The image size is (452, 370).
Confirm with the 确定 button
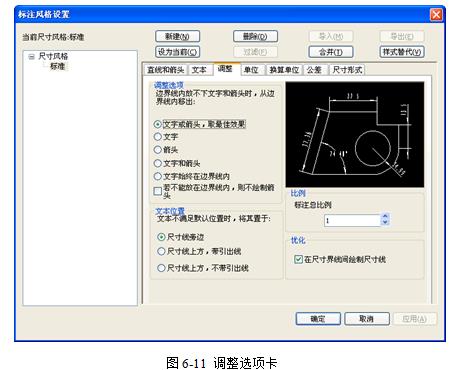(x=318, y=319)
